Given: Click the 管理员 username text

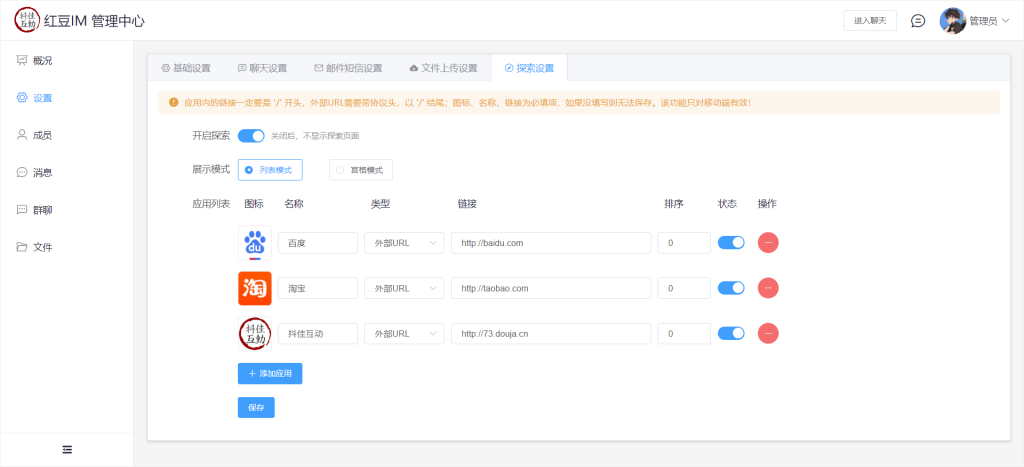Looking at the screenshot, I should coord(983,22).
